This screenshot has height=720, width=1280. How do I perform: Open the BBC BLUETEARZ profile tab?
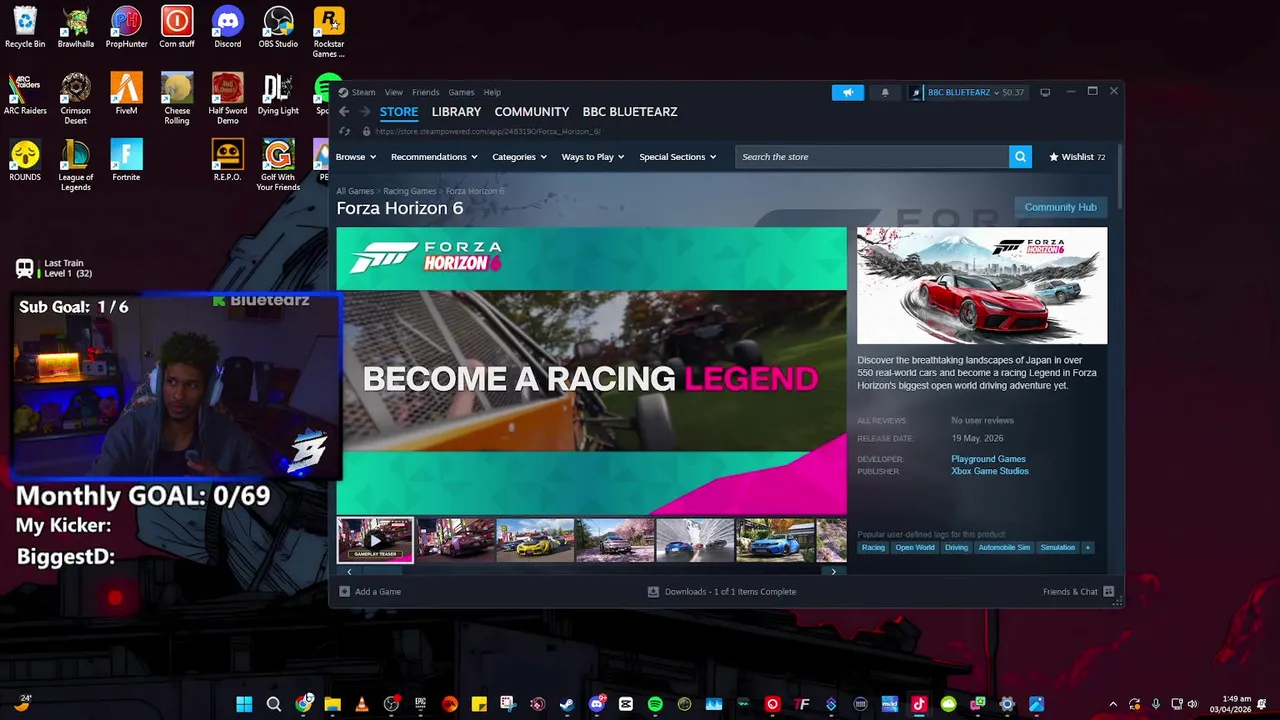(630, 112)
